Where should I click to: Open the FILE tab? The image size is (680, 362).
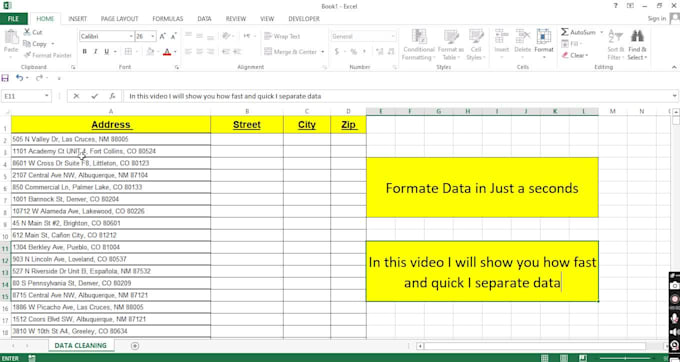[13, 19]
